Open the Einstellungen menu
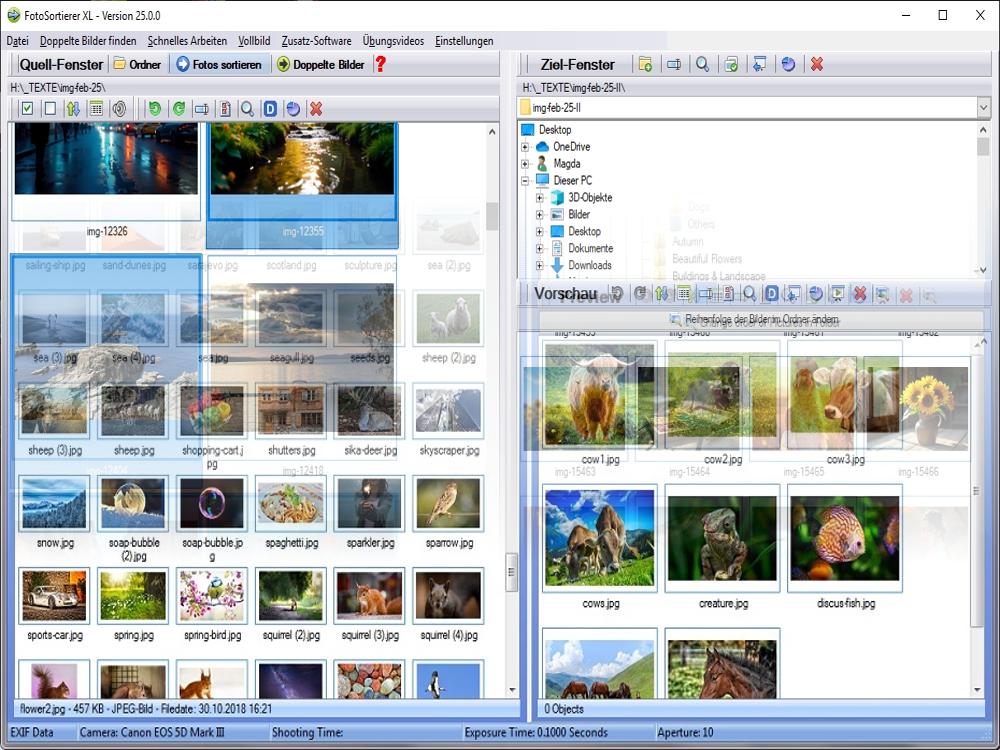This screenshot has height=750, width=1000. point(464,41)
